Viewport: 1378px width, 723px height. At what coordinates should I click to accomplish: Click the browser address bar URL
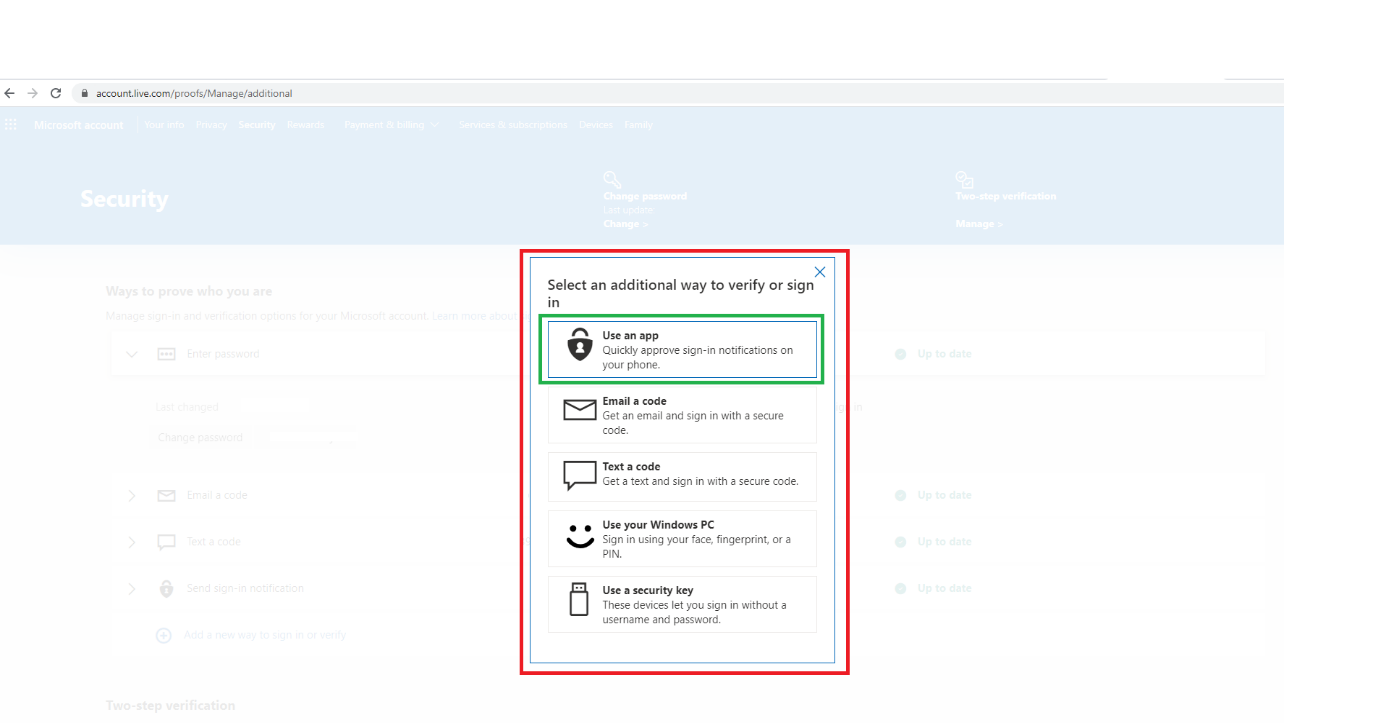tap(194, 93)
